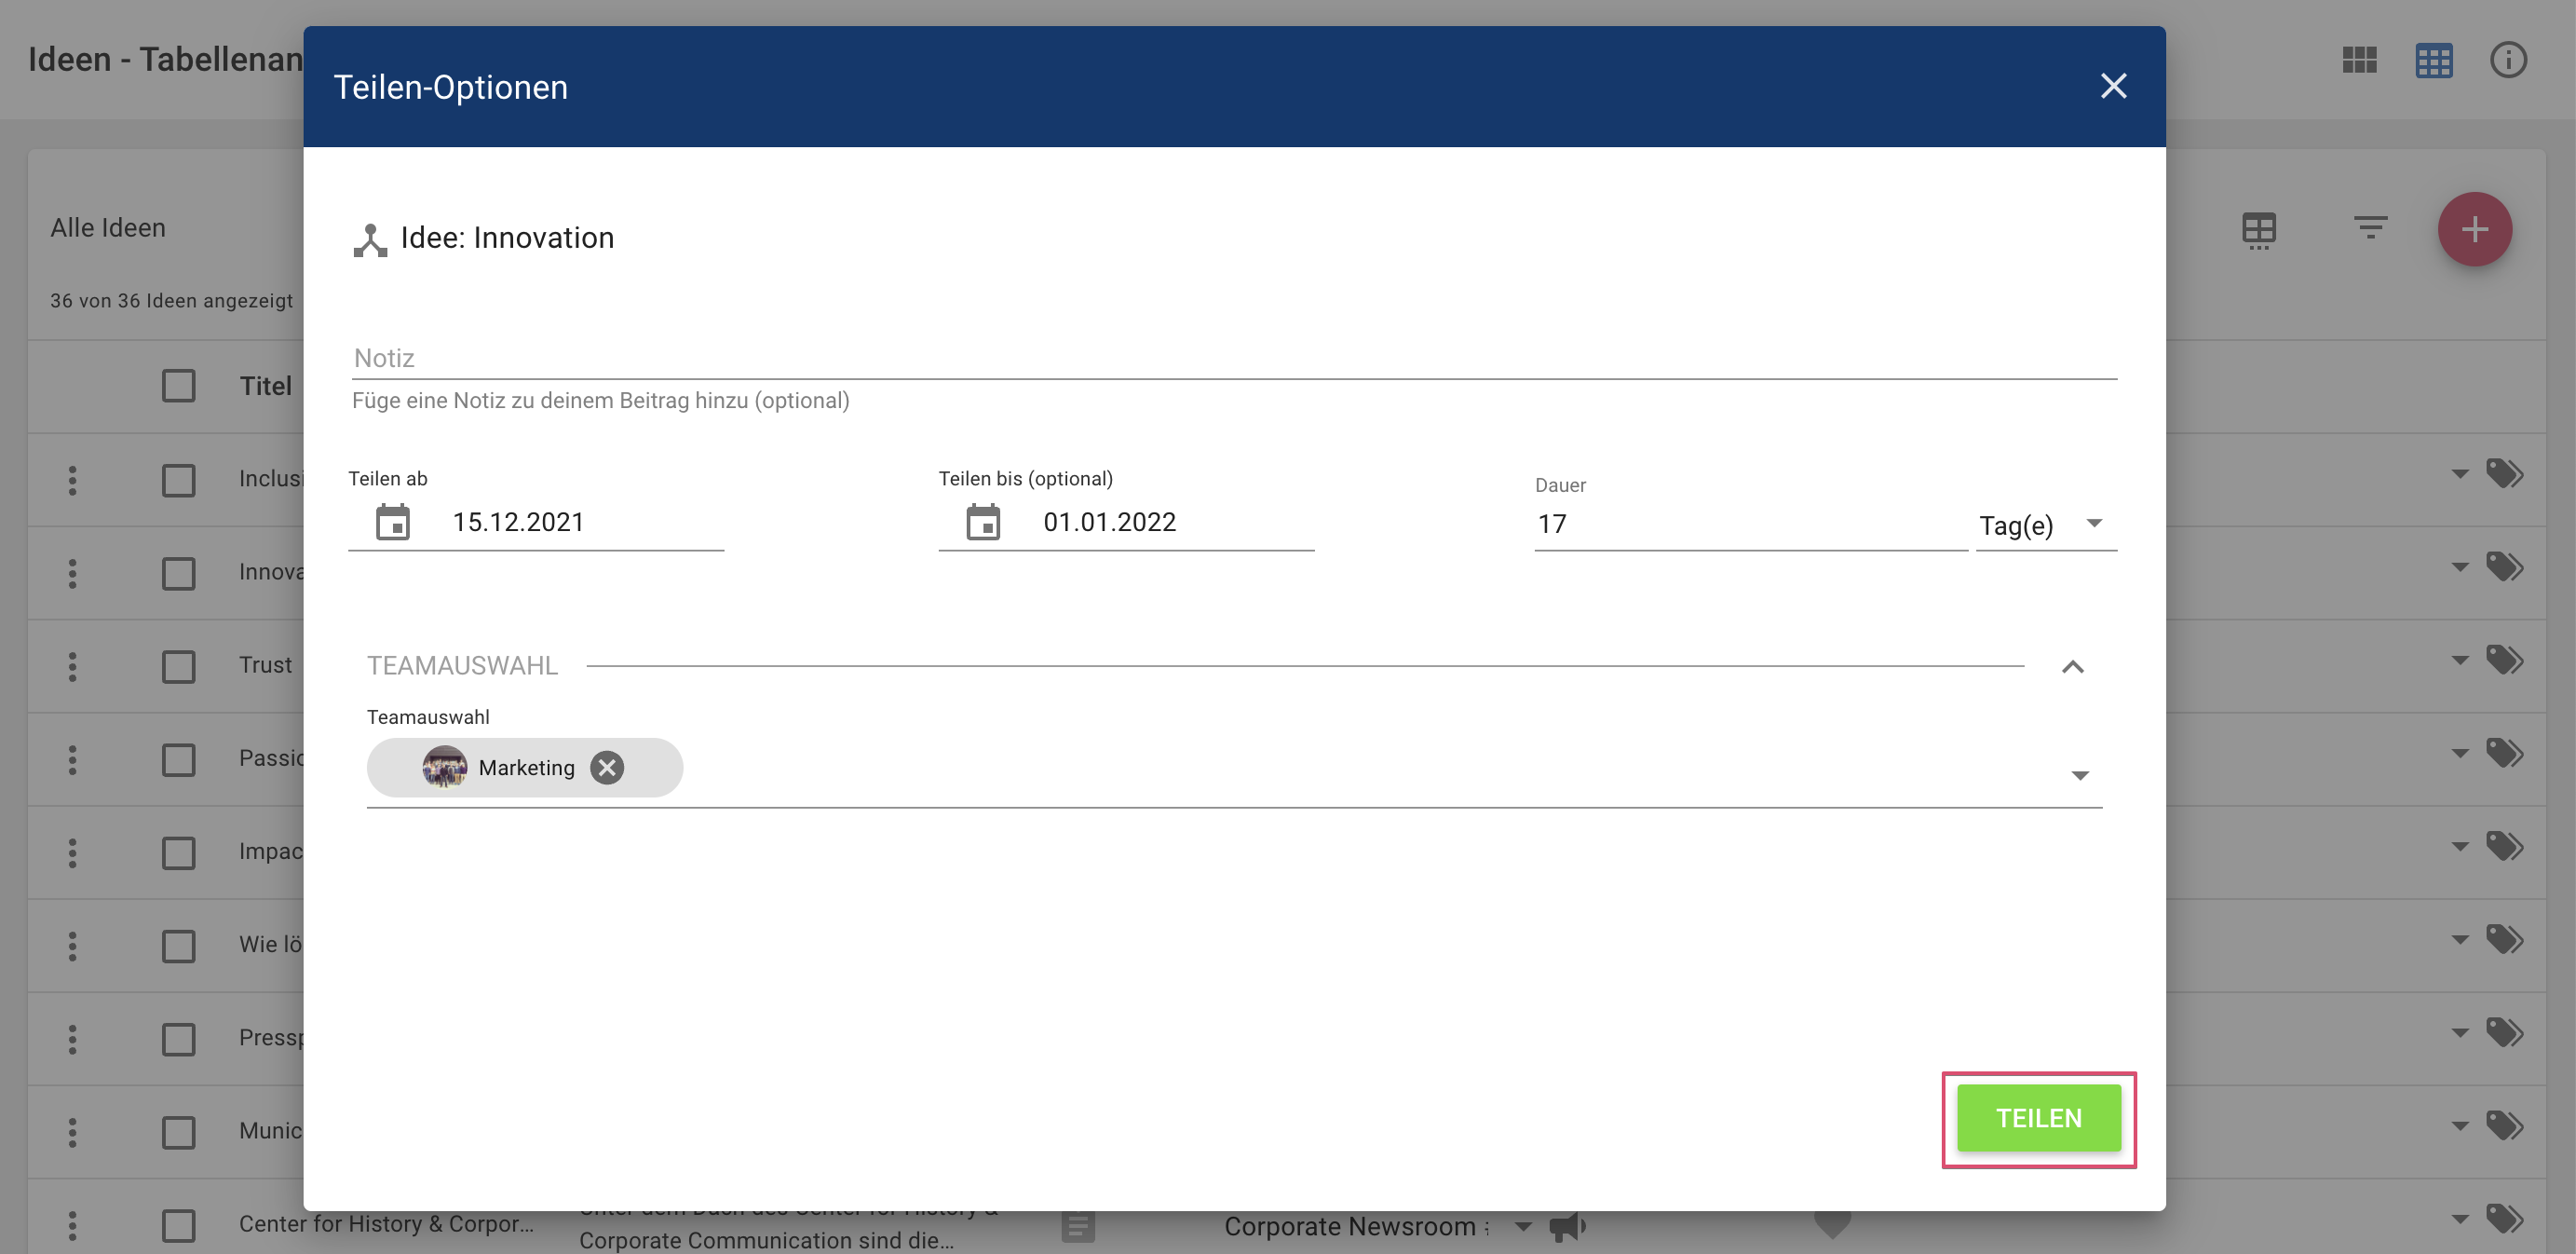
Task: Click the Dauer value field showing 17
Action: point(1750,524)
